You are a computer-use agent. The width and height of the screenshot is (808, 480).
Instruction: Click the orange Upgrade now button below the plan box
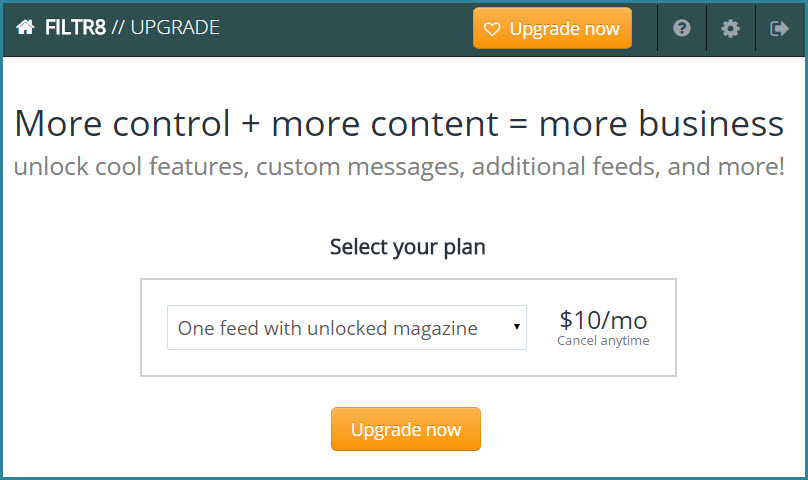click(406, 429)
